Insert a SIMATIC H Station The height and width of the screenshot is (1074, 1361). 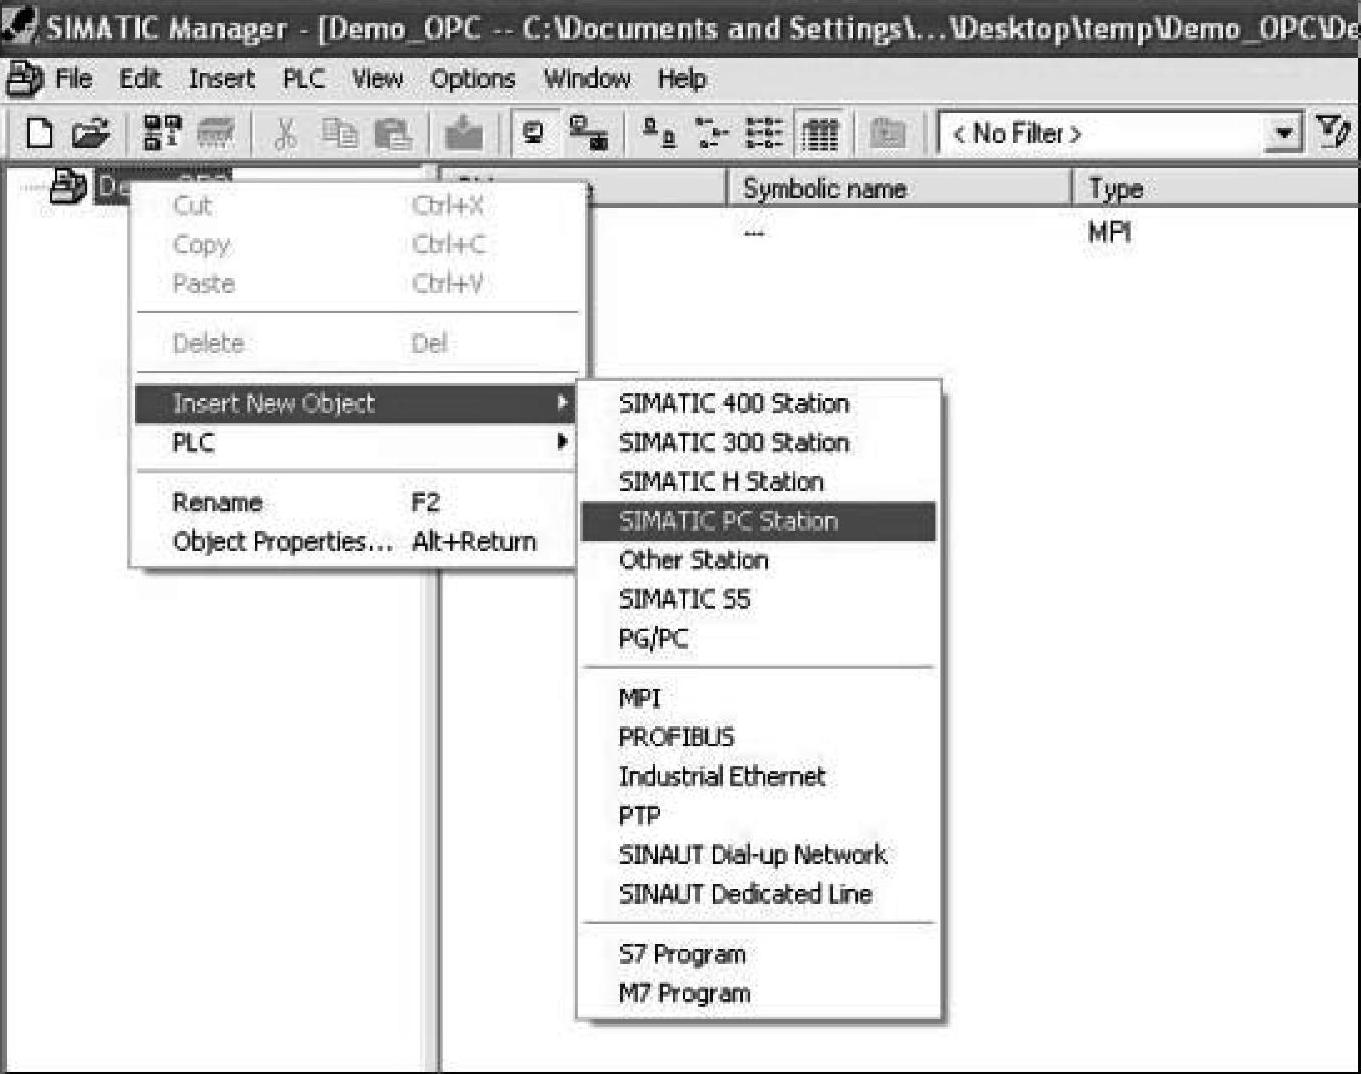click(758, 481)
